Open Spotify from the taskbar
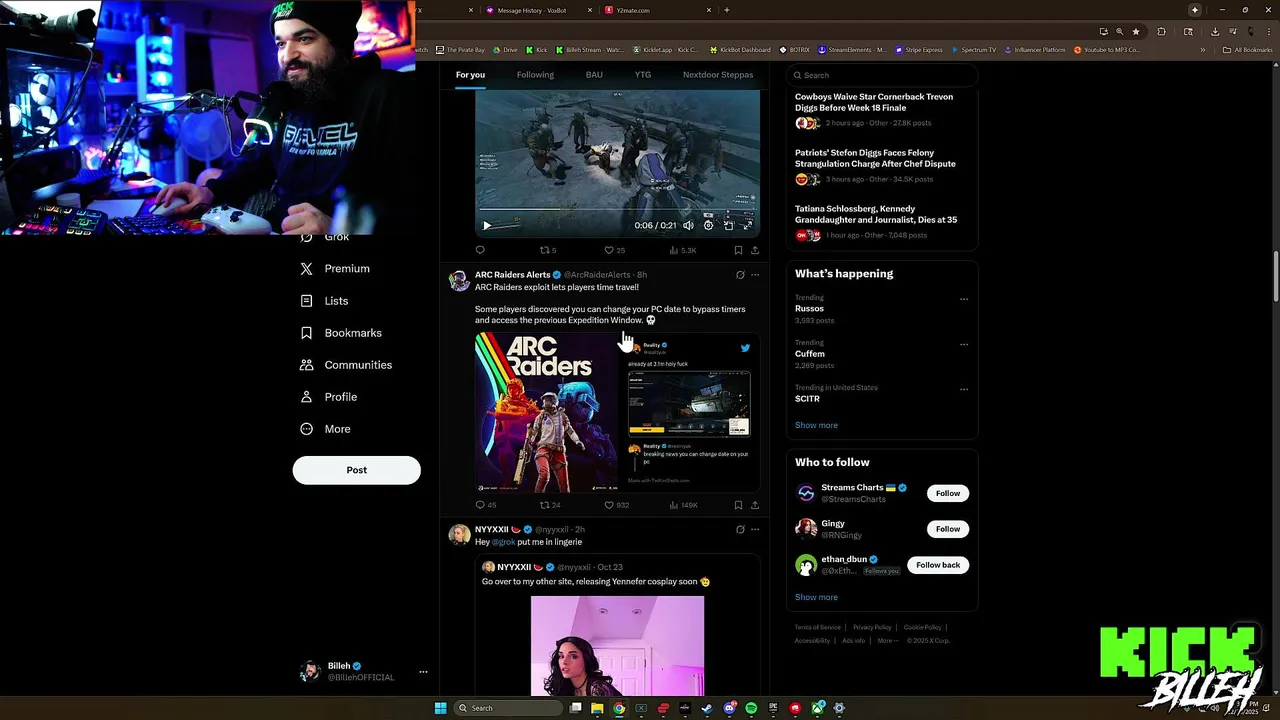The height and width of the screenshot is (720, 1280). pos(751,708)
